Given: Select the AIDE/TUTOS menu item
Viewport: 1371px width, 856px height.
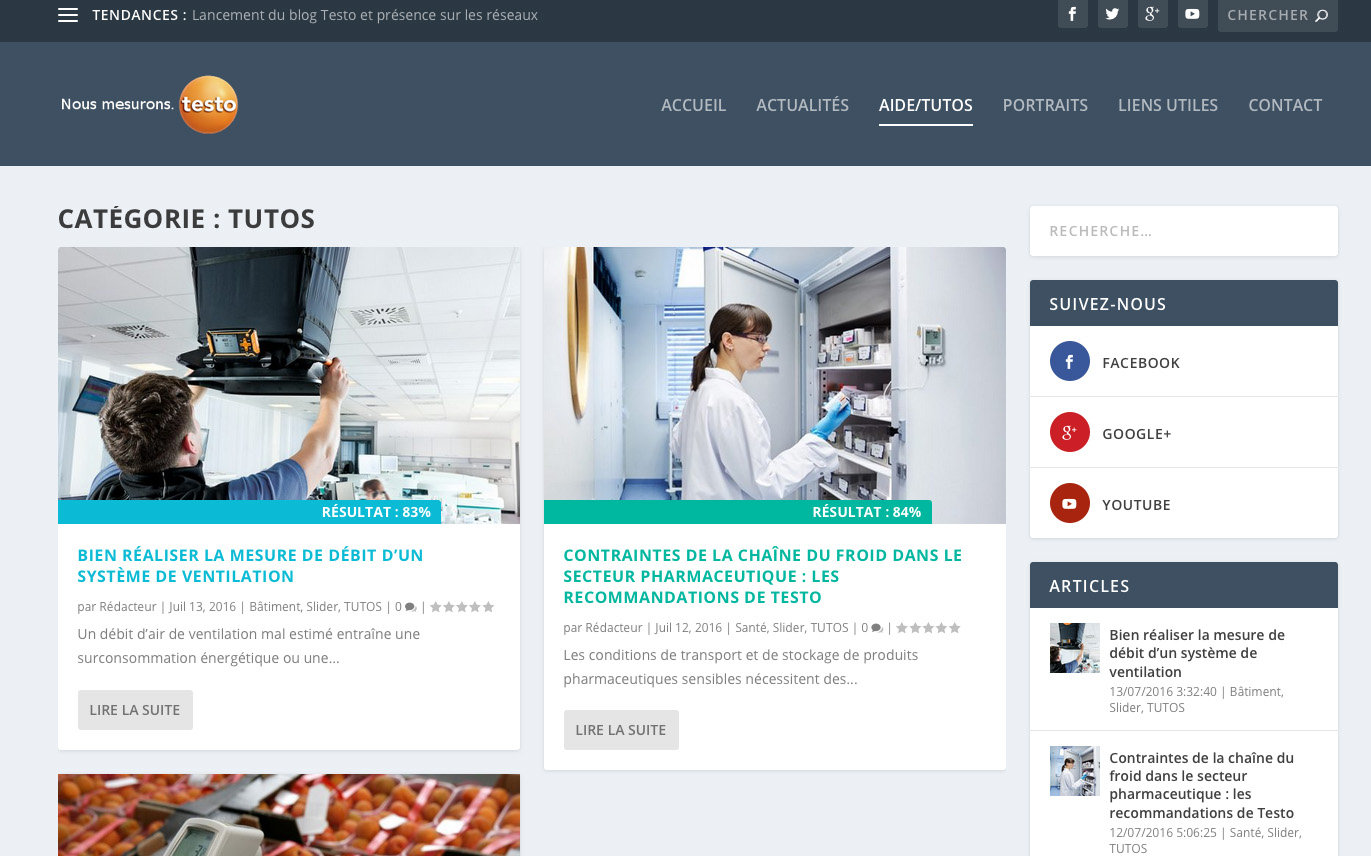Looking at the screenshot, I should pyautogui.click(x=925, y=105).
